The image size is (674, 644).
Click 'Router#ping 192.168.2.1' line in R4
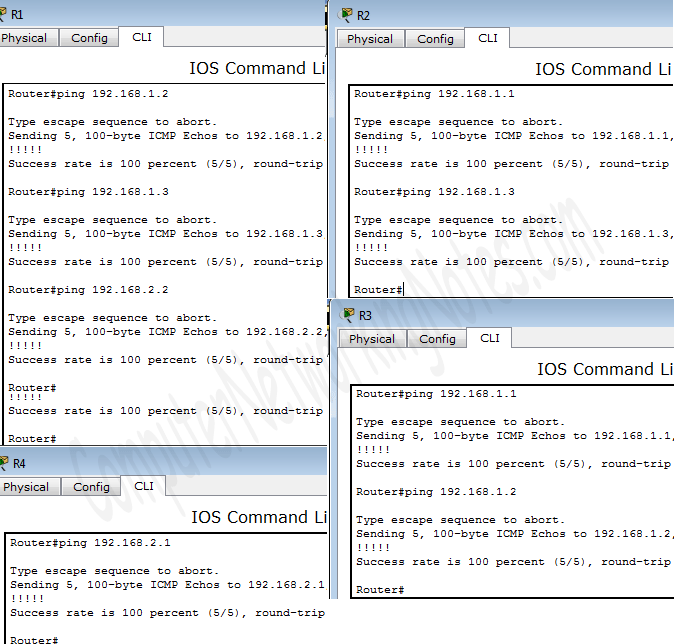click(x=90, y=543)
